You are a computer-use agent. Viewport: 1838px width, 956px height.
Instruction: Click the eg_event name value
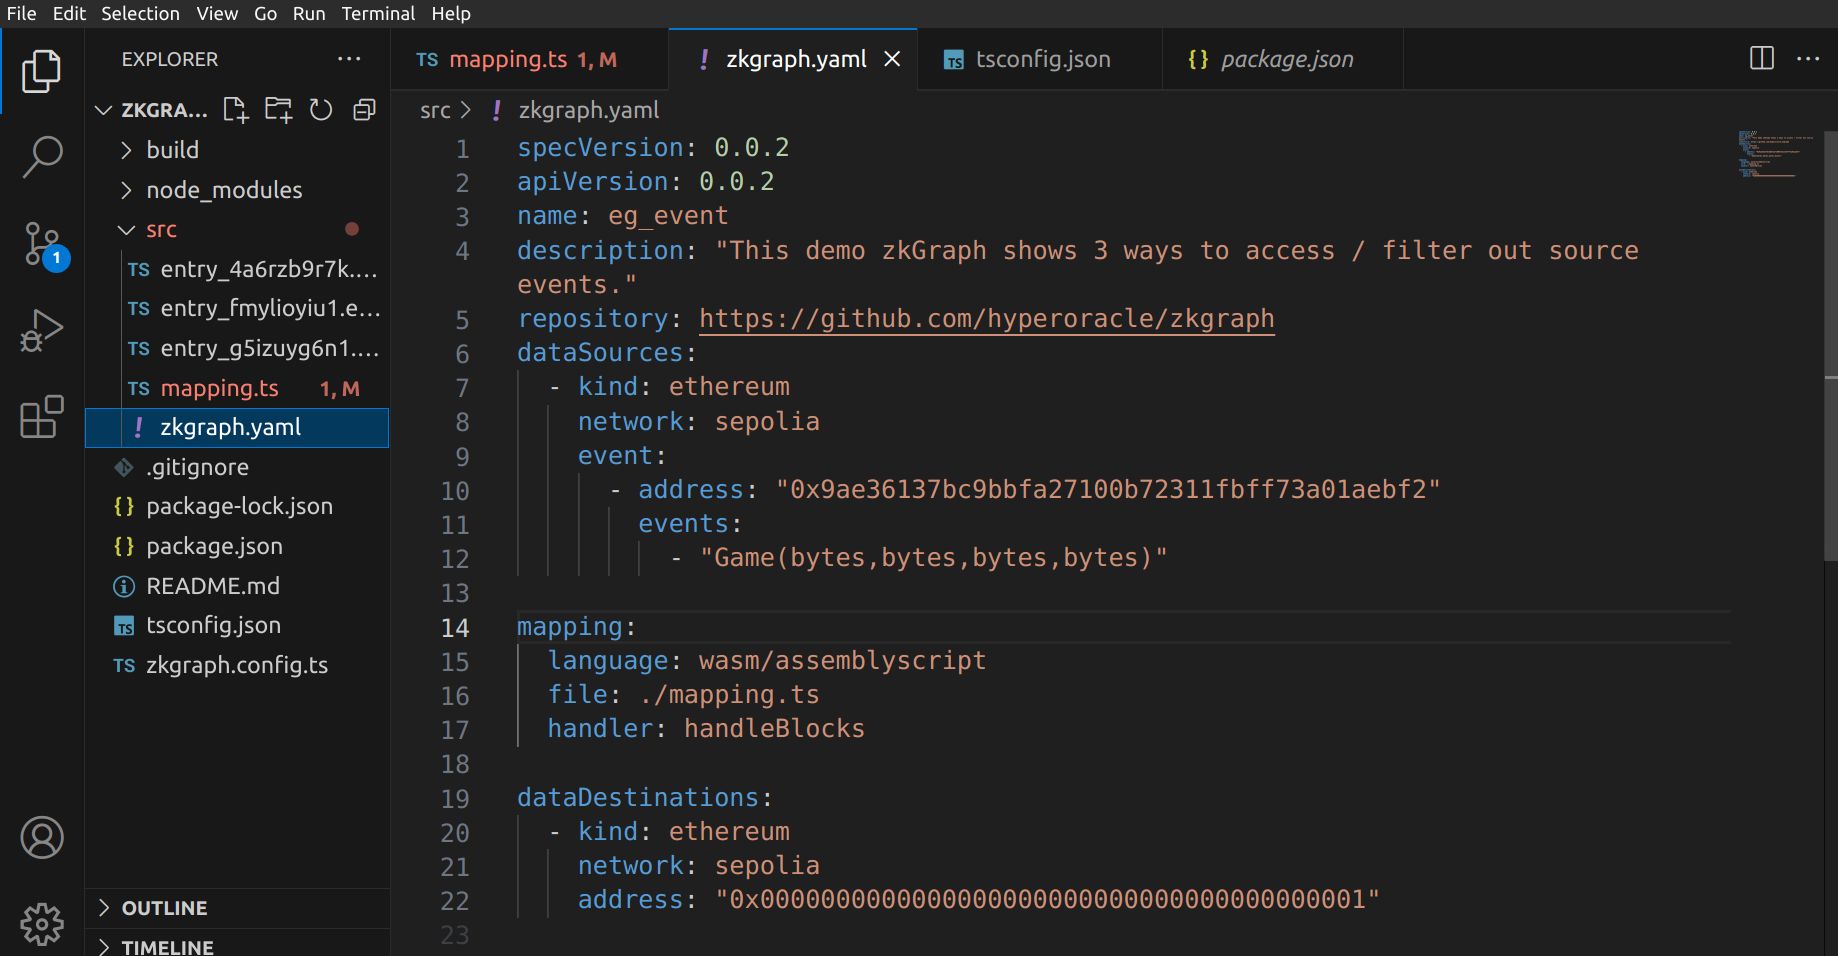click(x=668, y=216)
